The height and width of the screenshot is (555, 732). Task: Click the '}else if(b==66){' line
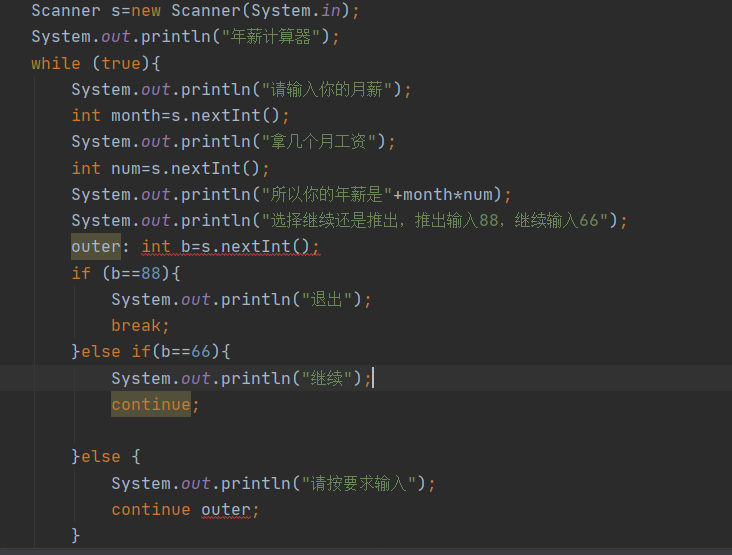(x=150, y=351)
